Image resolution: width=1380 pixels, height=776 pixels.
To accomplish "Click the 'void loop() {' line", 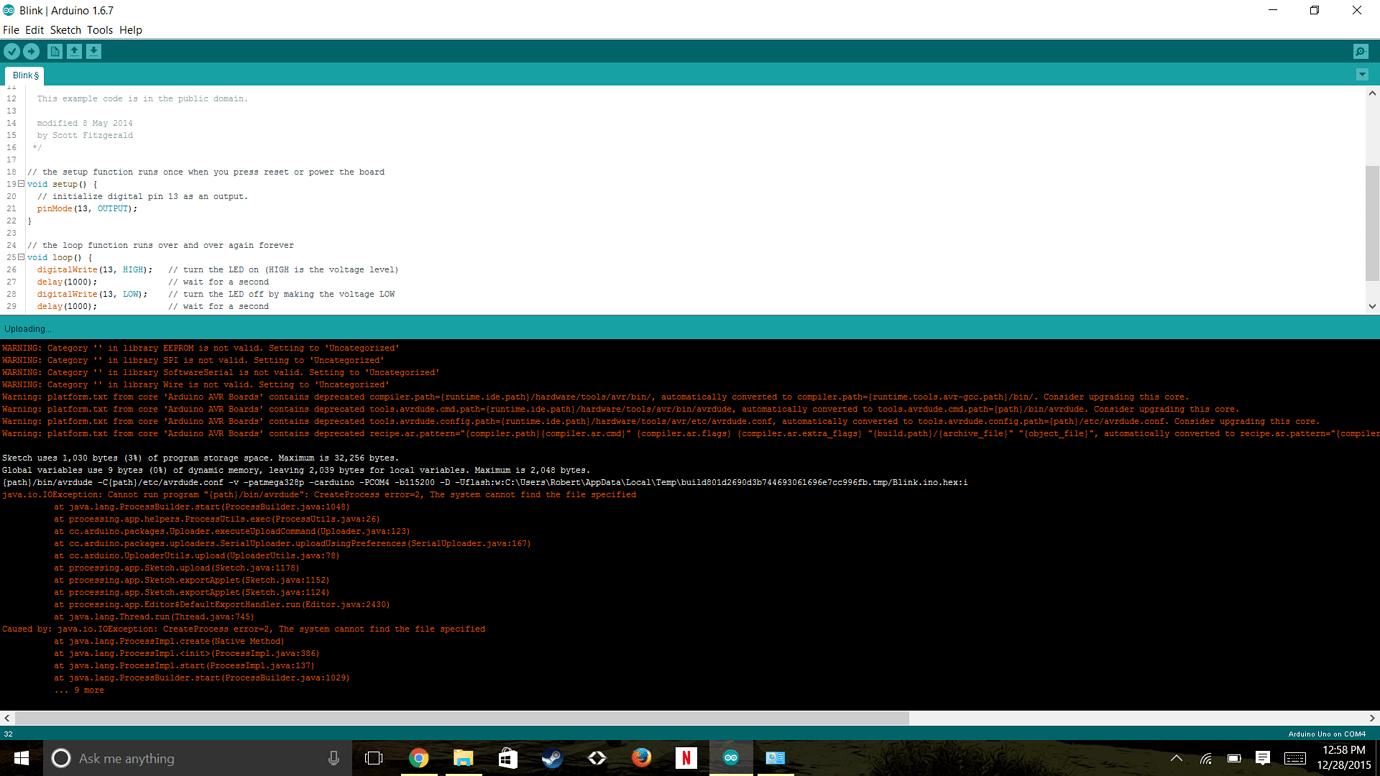I will [x=60, y=257].
